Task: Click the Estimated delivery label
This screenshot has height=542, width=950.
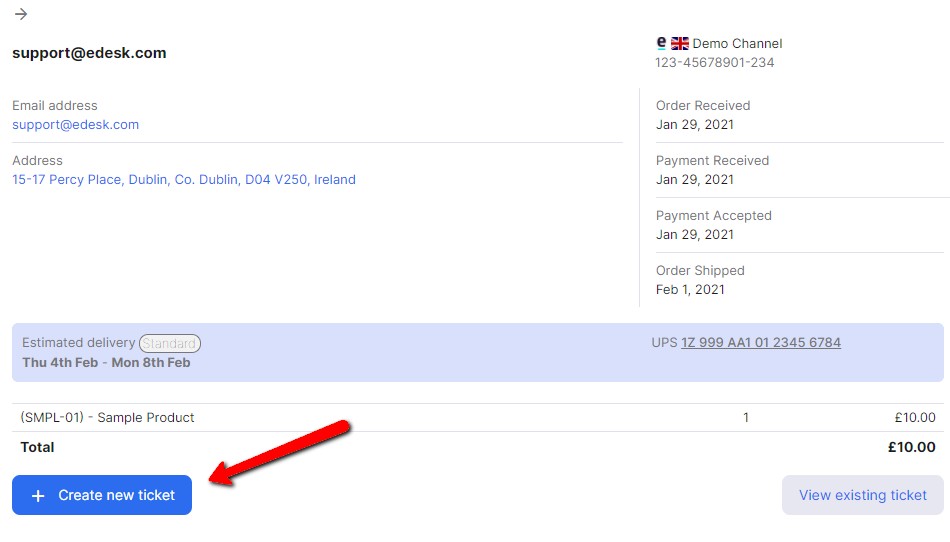Action: point(79,342)
